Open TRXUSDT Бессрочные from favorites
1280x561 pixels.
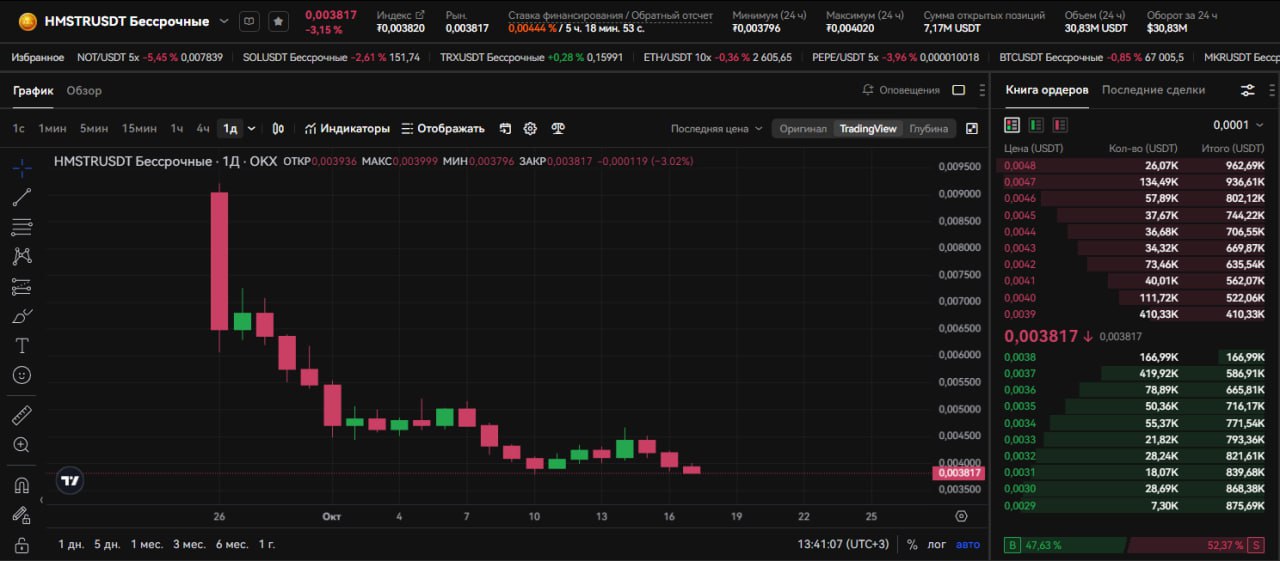coord(531,58)
